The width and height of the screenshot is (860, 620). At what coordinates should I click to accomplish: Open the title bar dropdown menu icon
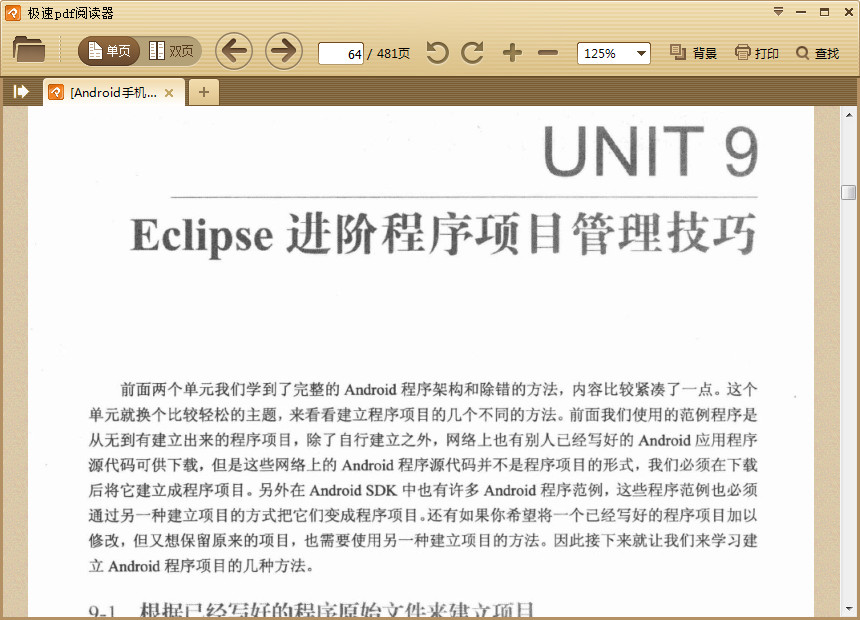click(x=778, y=12)
